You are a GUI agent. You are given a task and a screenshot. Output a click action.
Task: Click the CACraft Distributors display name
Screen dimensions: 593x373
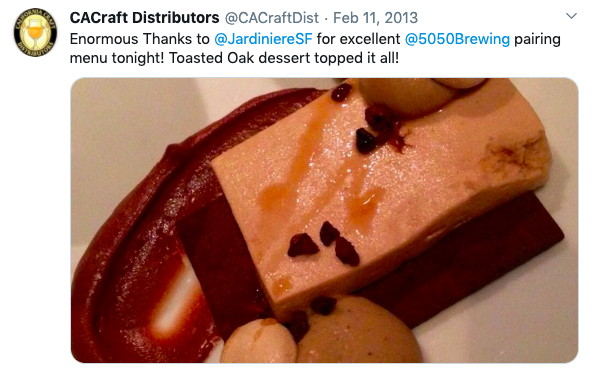[x=144, y=18]
